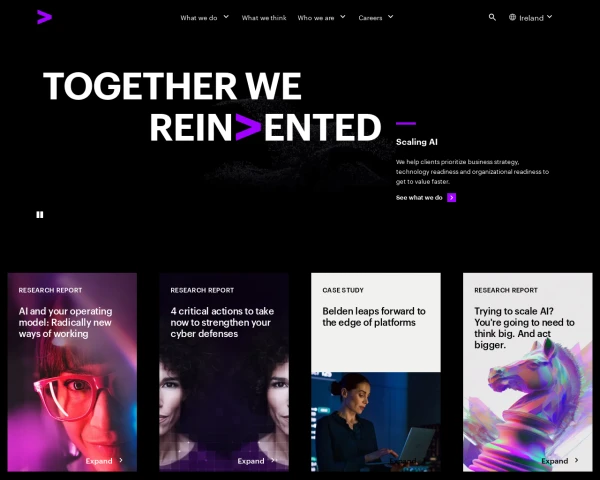This screenshot has width=600, height=480.
Task: Expand the Careers menu chevron
Action: click(x=390, y=17)
